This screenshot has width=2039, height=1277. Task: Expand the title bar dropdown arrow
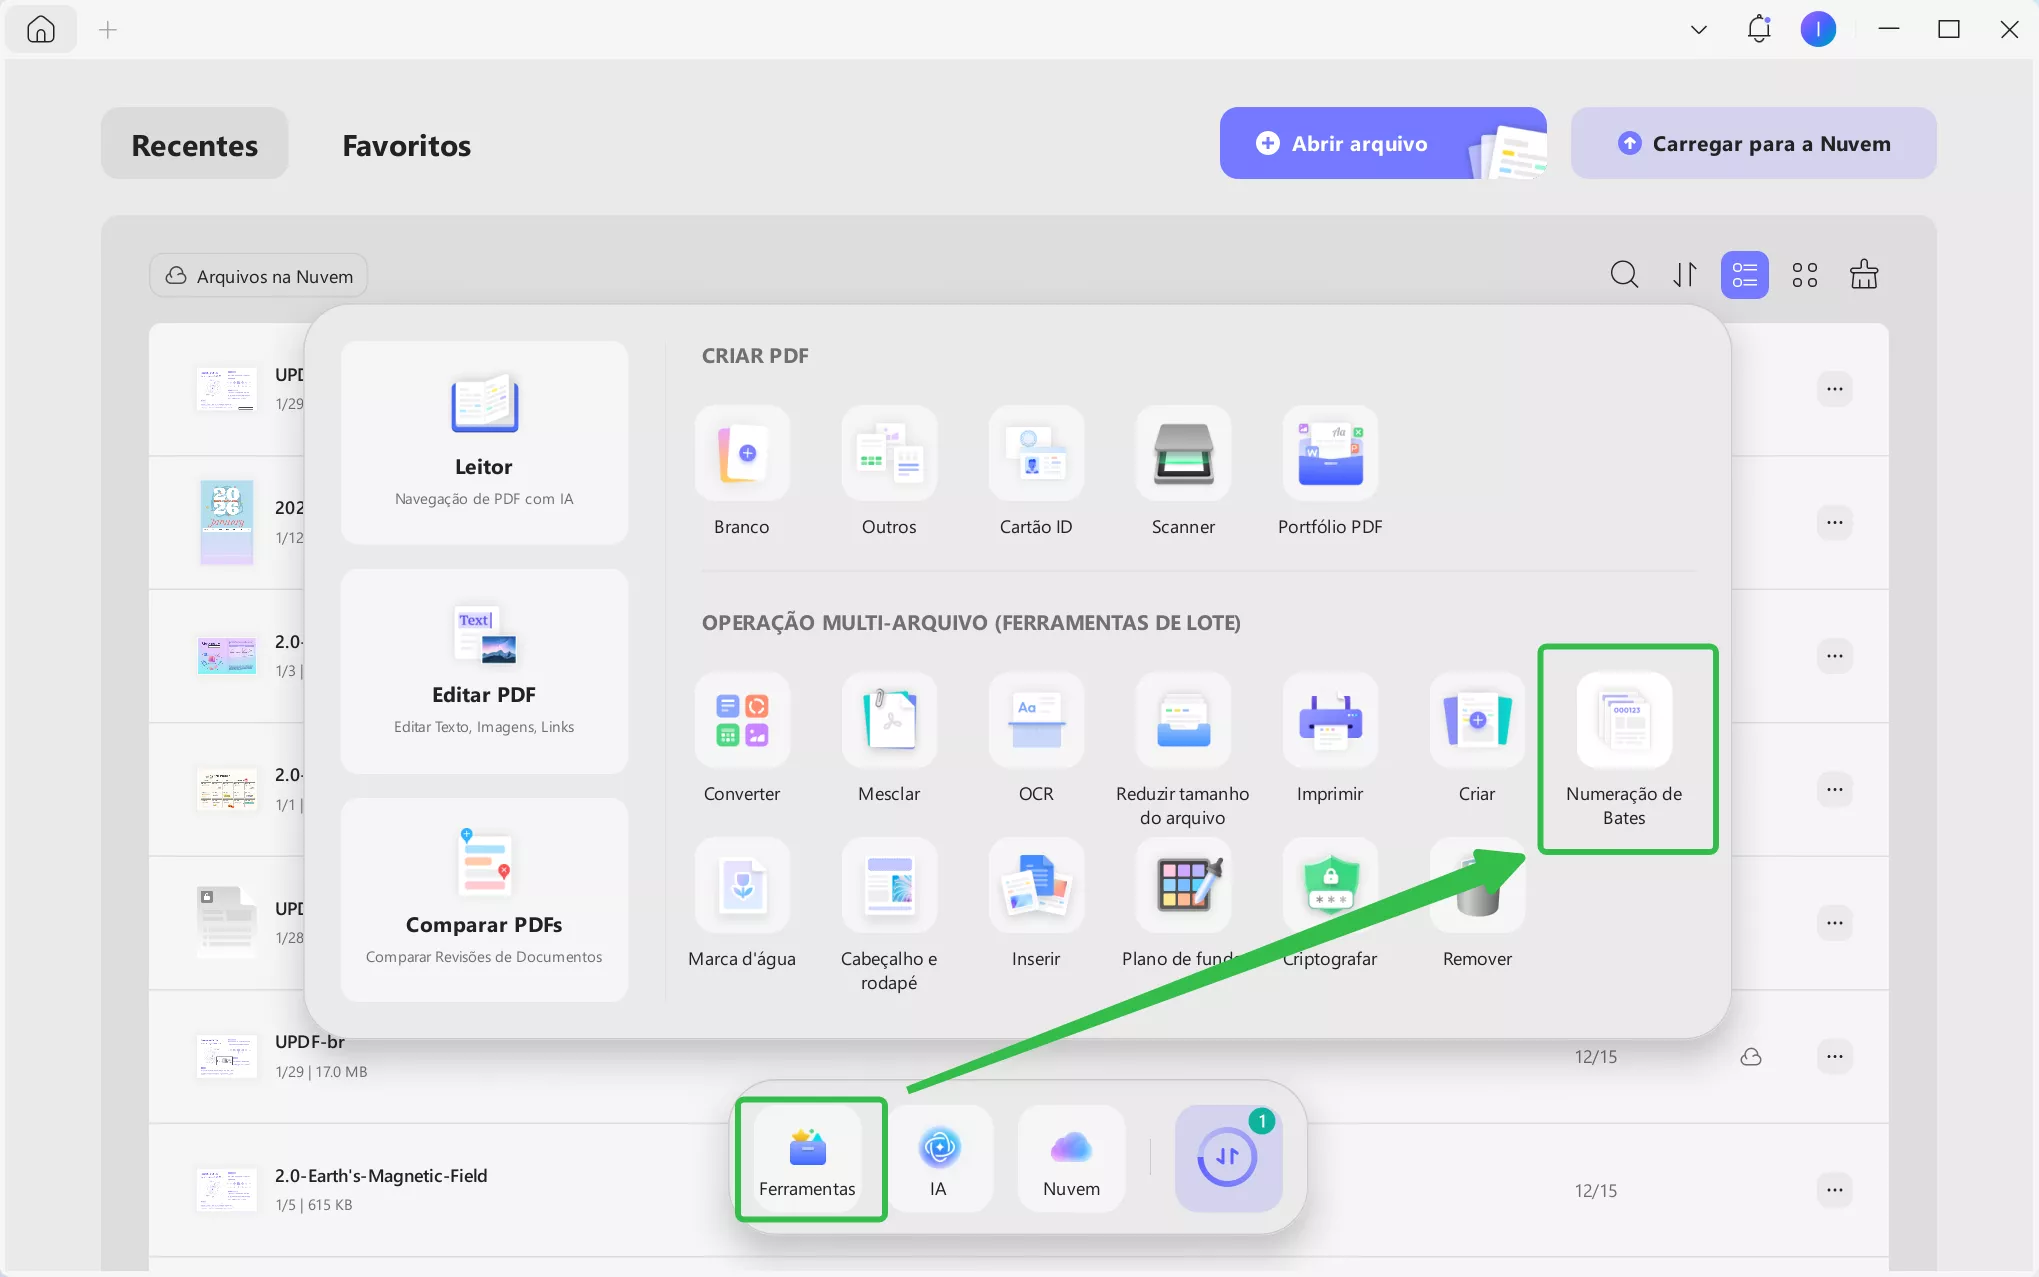1698,30
